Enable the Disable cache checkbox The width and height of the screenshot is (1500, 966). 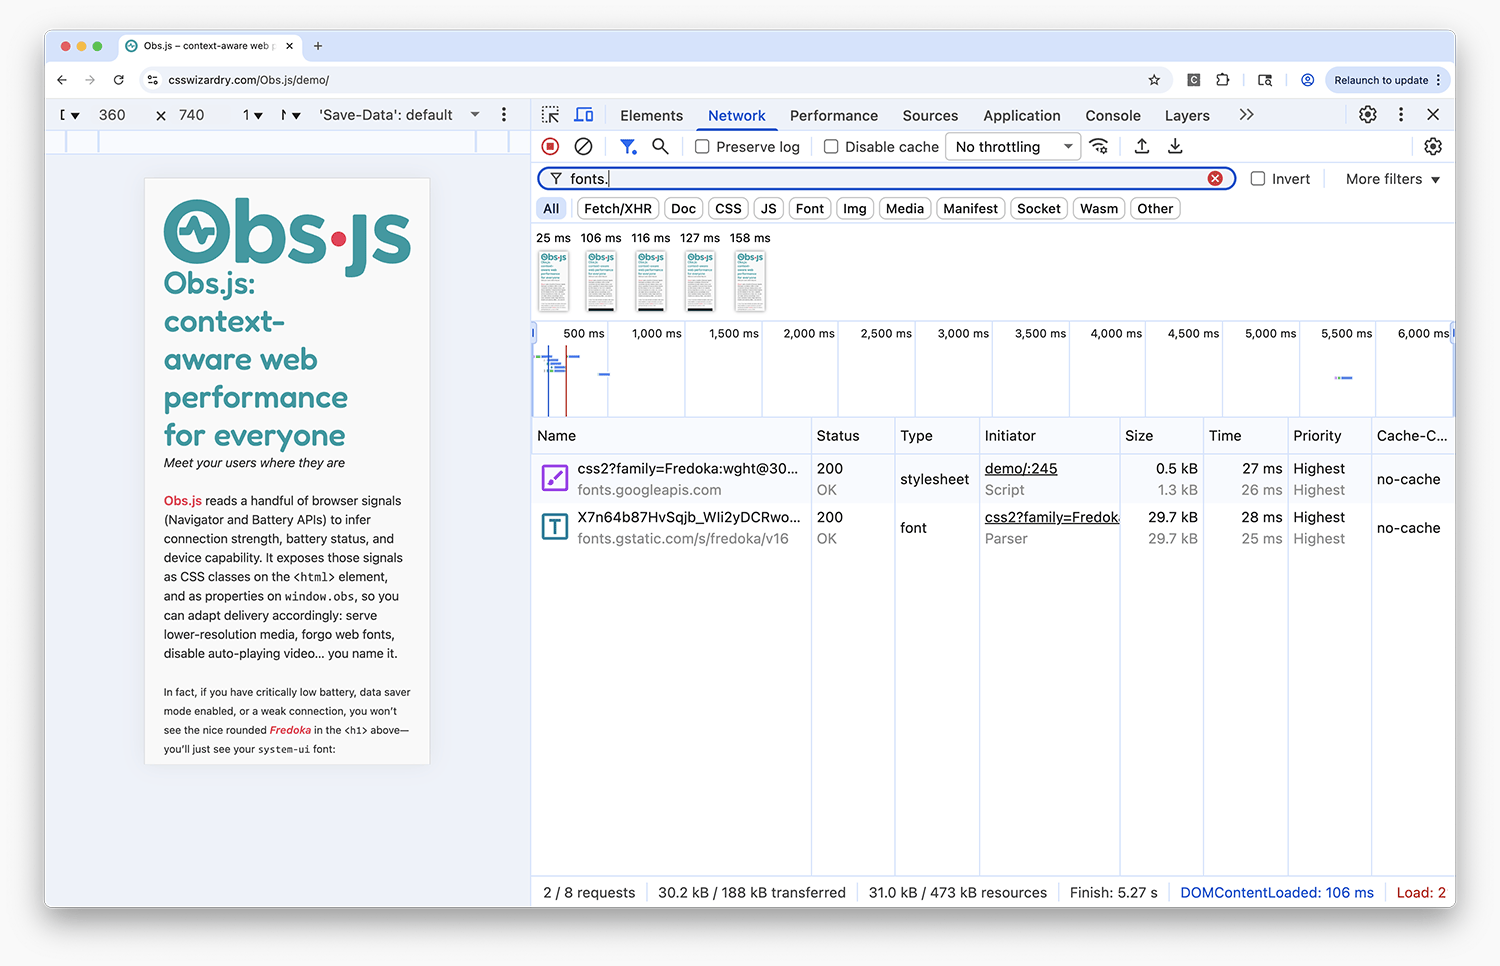pos(831,147)
